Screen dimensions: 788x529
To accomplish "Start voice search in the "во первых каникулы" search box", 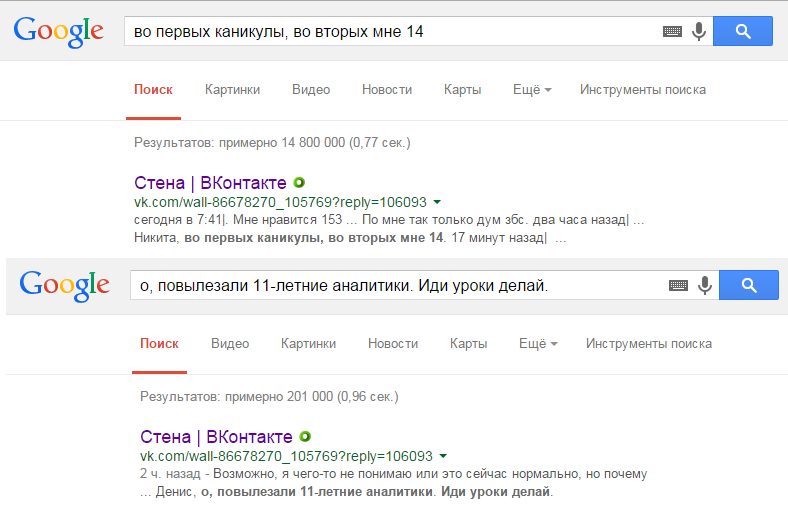I will pyautogui.click(x=699, y=32).
